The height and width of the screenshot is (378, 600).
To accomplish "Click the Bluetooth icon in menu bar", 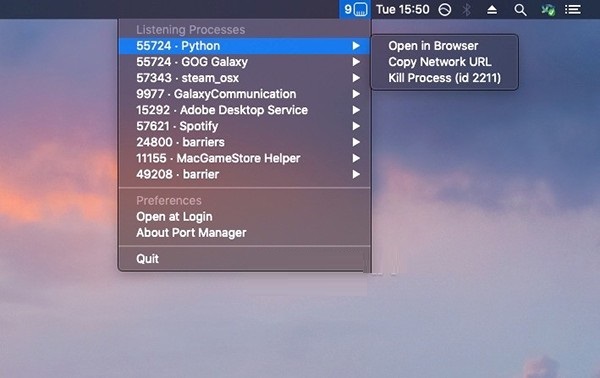I will point(466,10).
